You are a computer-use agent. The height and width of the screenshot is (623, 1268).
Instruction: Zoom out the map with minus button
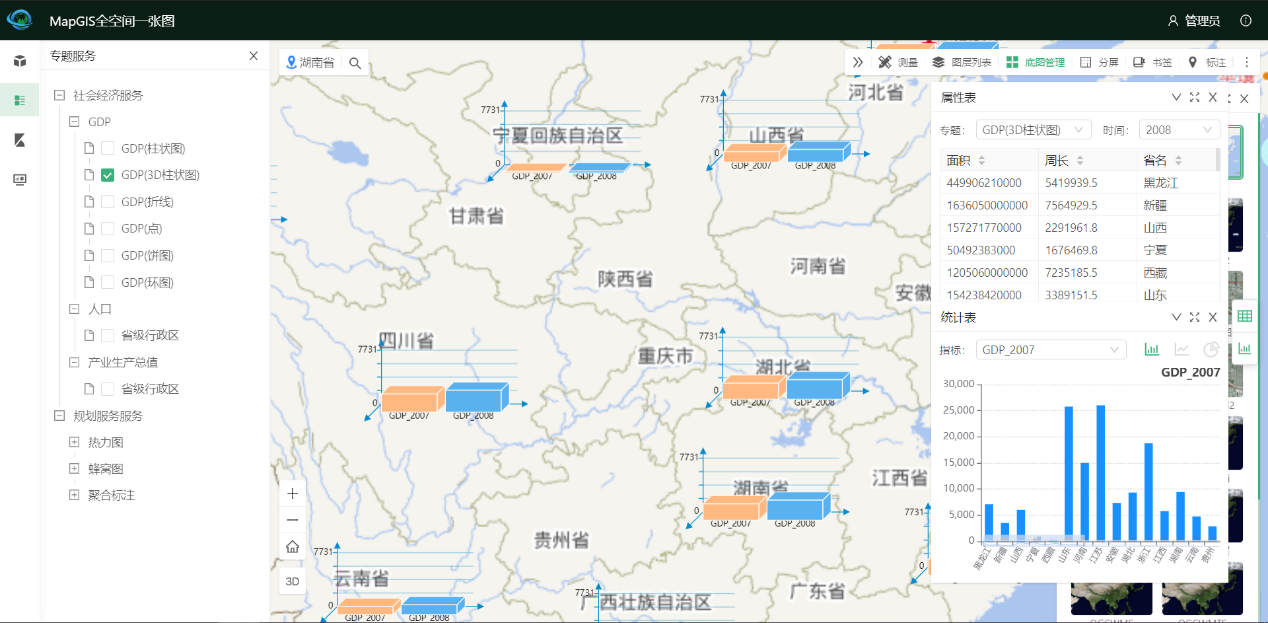point(292,520)
